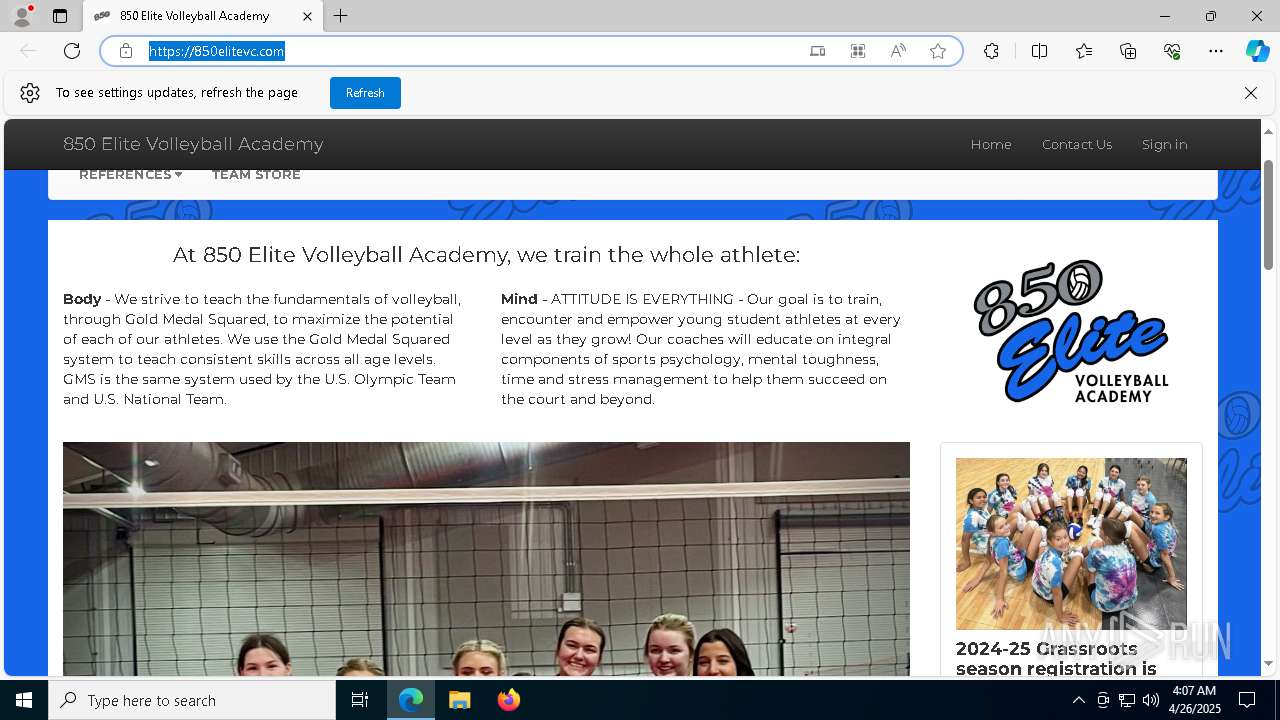Open Task View on the taskbar
The height and width of the screenshot is (720, 1280).
tap(360, 700)
